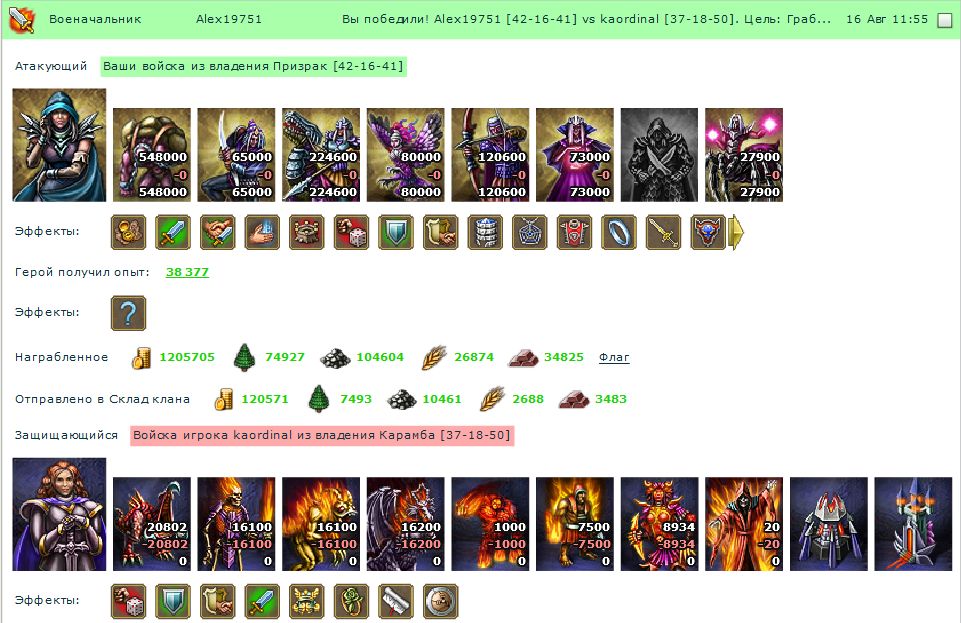Click the amulet effect icon in attacker effects

tap(529, 232)
